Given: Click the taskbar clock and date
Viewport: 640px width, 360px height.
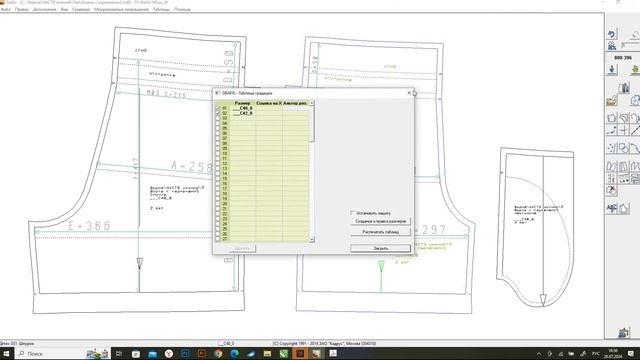Looking at the screenshot, I should point(613,353).
